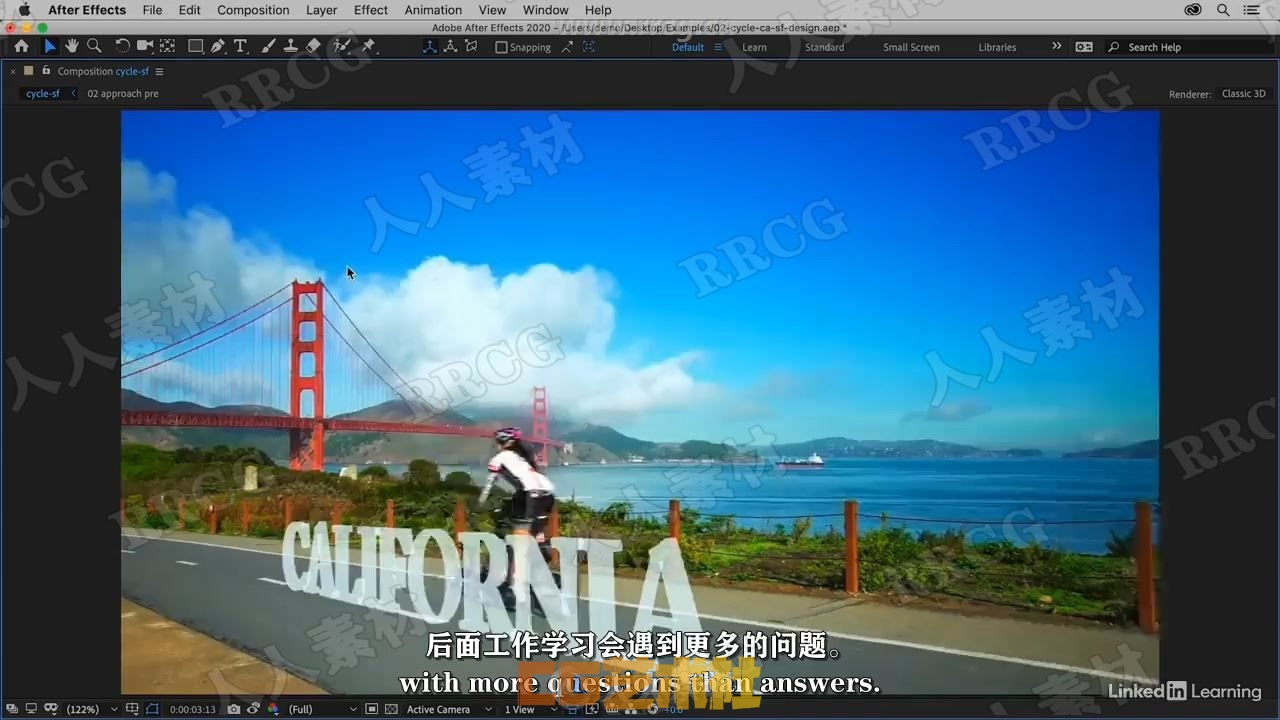Select the Roto Brush tool
The height and width of the screenshot is (720, 1280).
342,46
